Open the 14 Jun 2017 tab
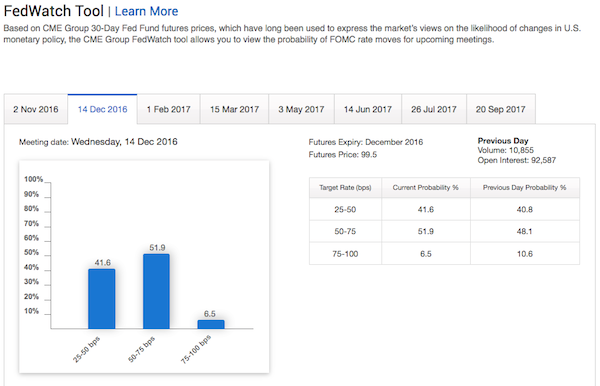600x386 pixels. (x=368, y=109)
